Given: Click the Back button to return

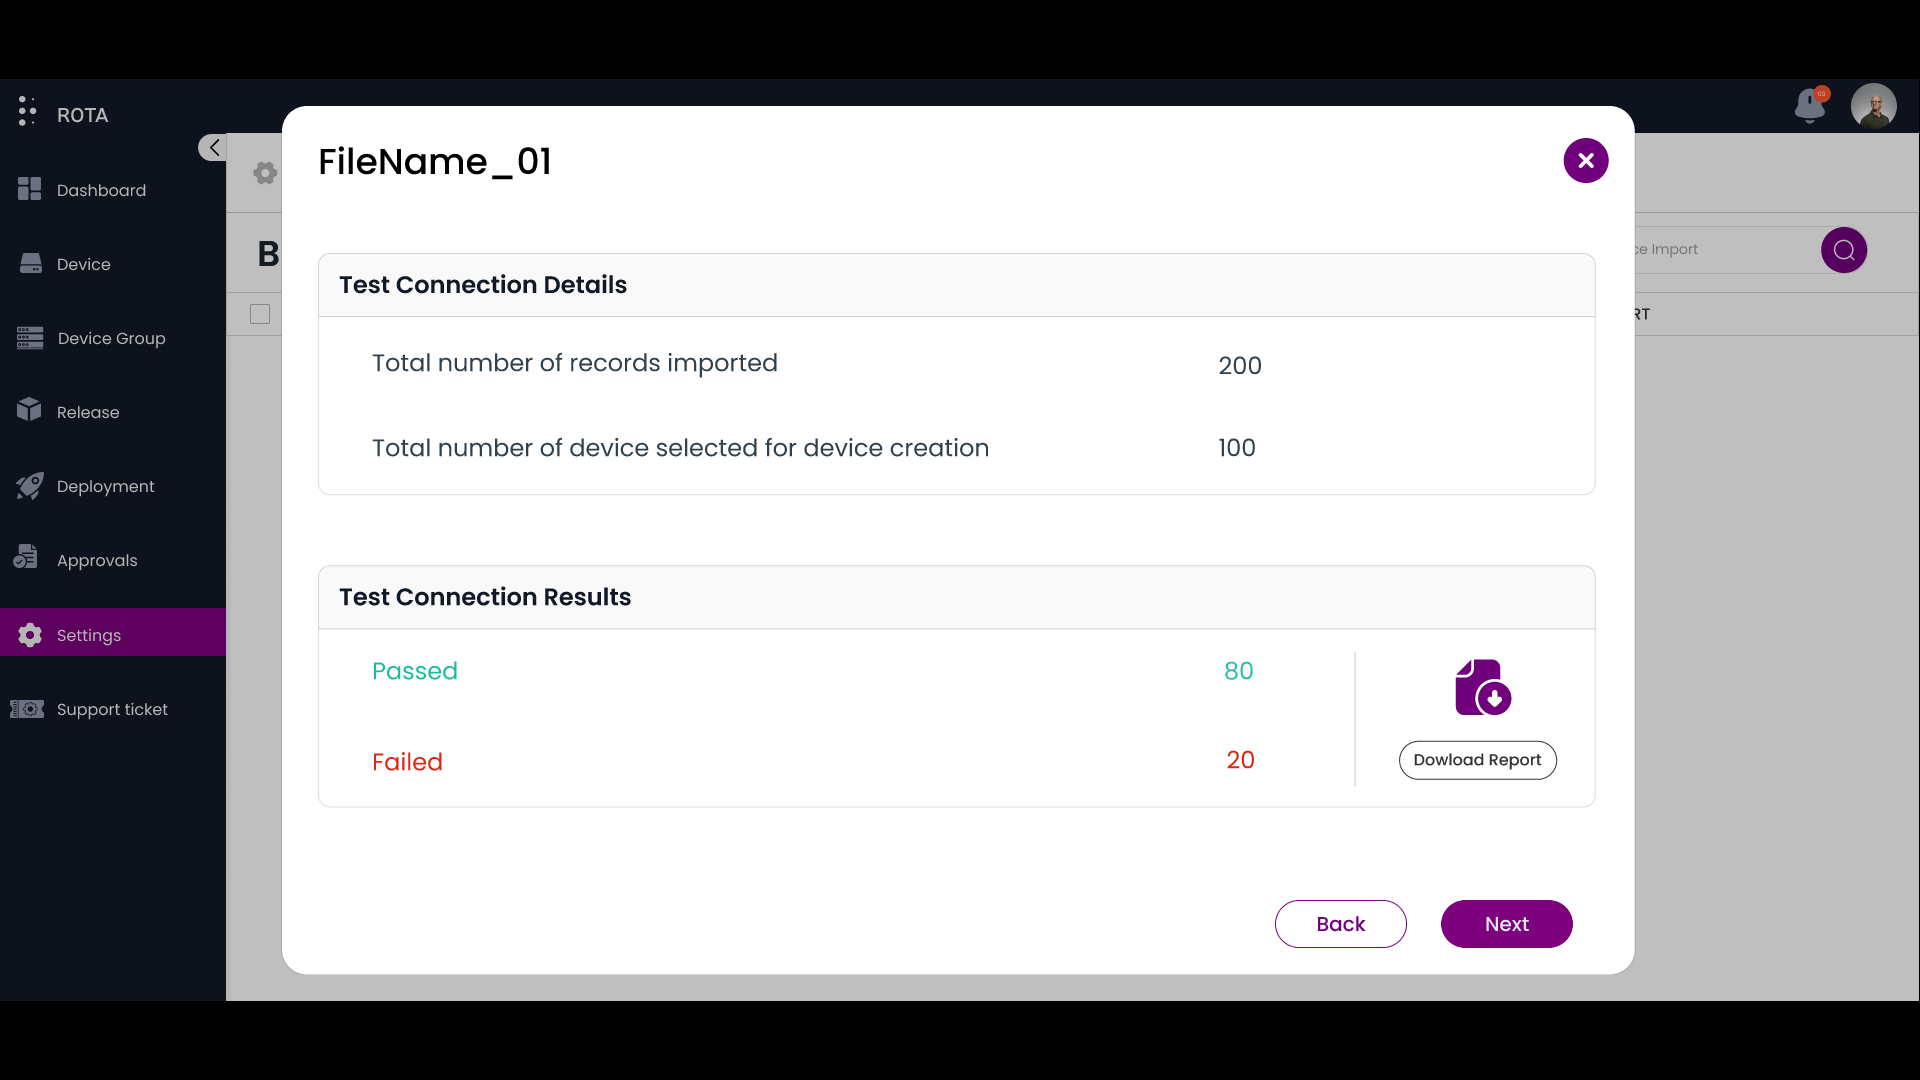Looking at the screenshot, I should coord(1340,923).
